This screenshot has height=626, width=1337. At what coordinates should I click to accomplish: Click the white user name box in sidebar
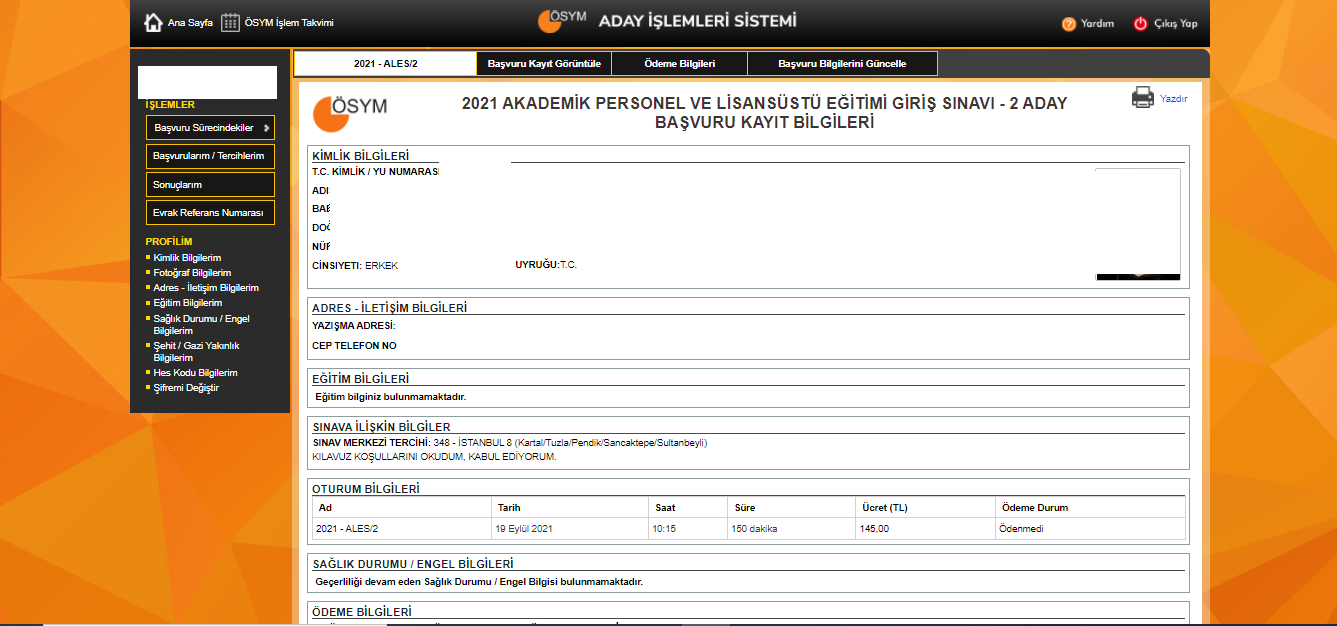tap(207, 82)
